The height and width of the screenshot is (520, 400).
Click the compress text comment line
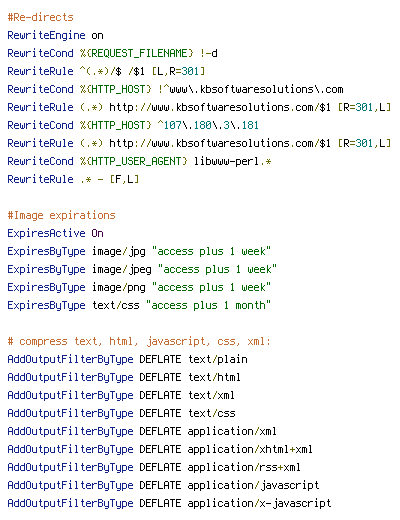tap(139, 341)
